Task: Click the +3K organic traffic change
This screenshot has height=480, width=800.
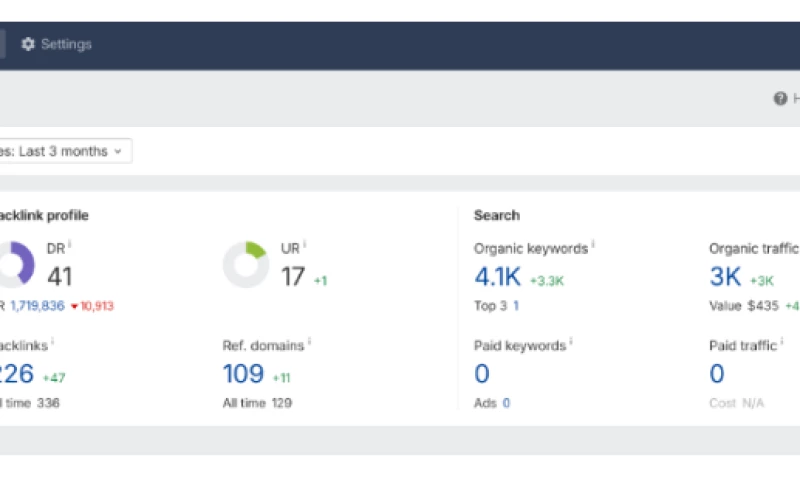Action: click(x=762, y=281)
